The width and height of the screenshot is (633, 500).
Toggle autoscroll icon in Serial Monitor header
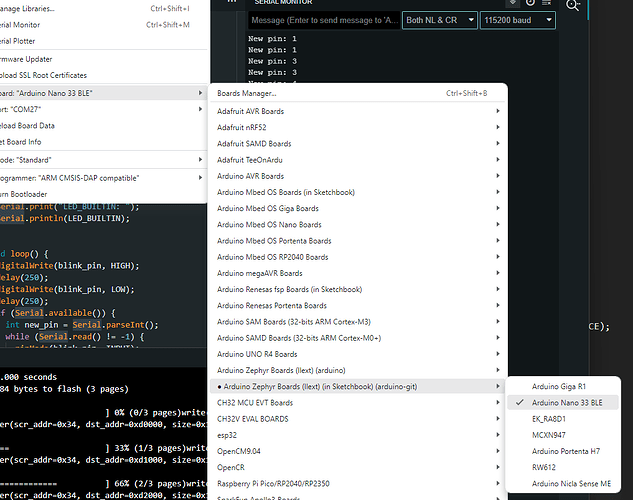[x=513, y=2]
